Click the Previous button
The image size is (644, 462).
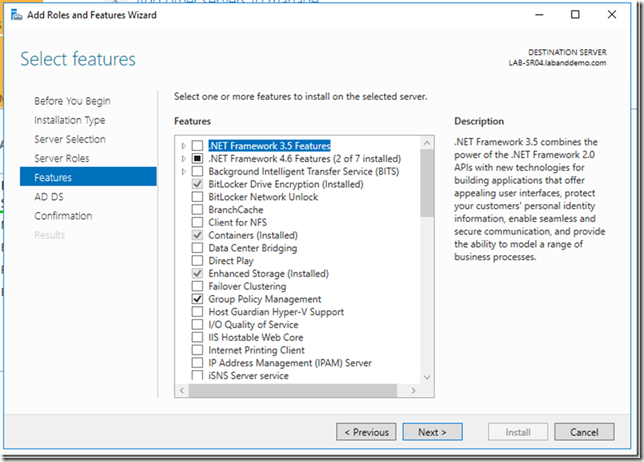pyautogui.click(x=366, y=432)
